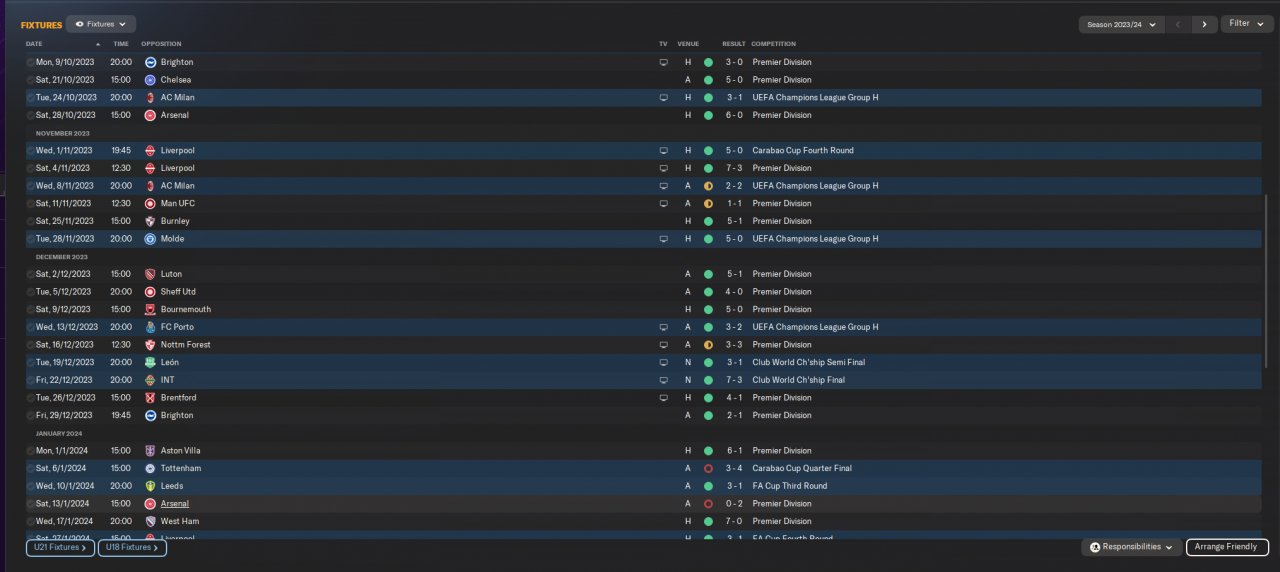Screen dimensions: 1280x572
Task: Toggle the round marker beside Sat, 4/11/2023
Action: [31, 168]
